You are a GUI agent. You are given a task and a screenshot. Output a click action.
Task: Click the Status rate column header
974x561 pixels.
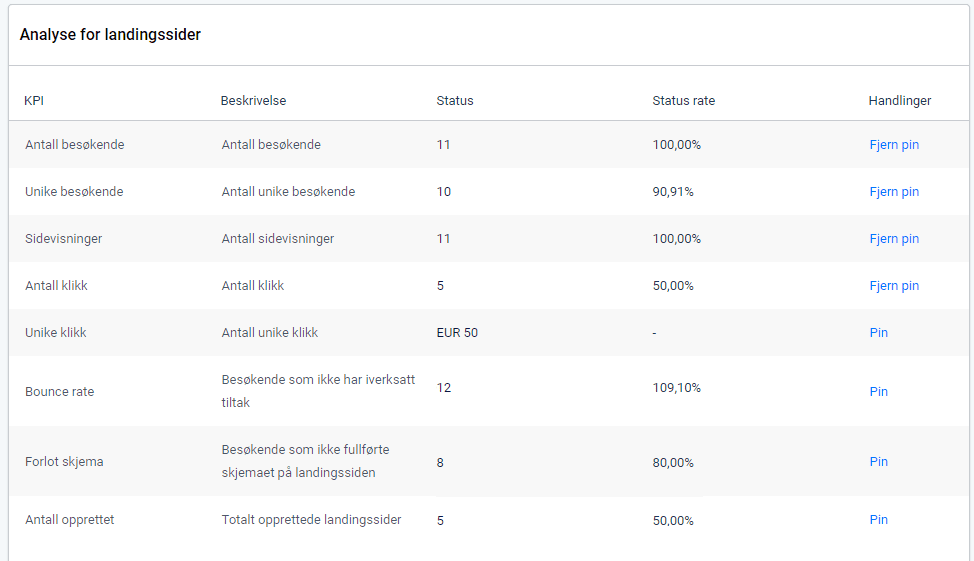click(683, 101)
